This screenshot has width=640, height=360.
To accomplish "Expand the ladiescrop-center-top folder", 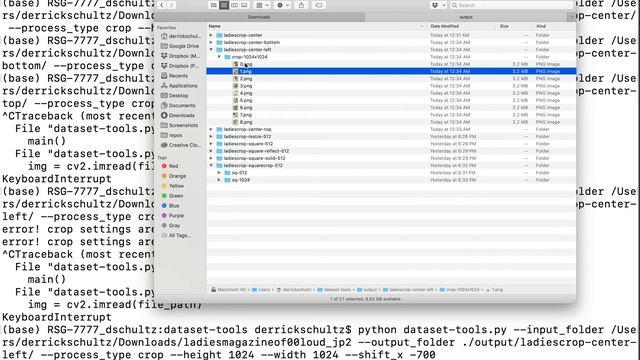I will (x=211, y=129).
